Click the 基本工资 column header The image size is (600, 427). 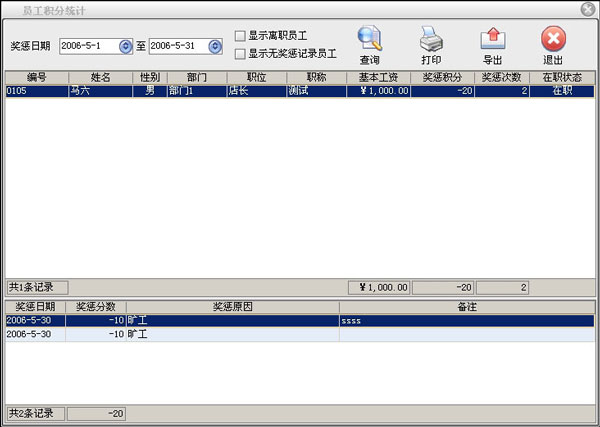[x=379, y=77]
